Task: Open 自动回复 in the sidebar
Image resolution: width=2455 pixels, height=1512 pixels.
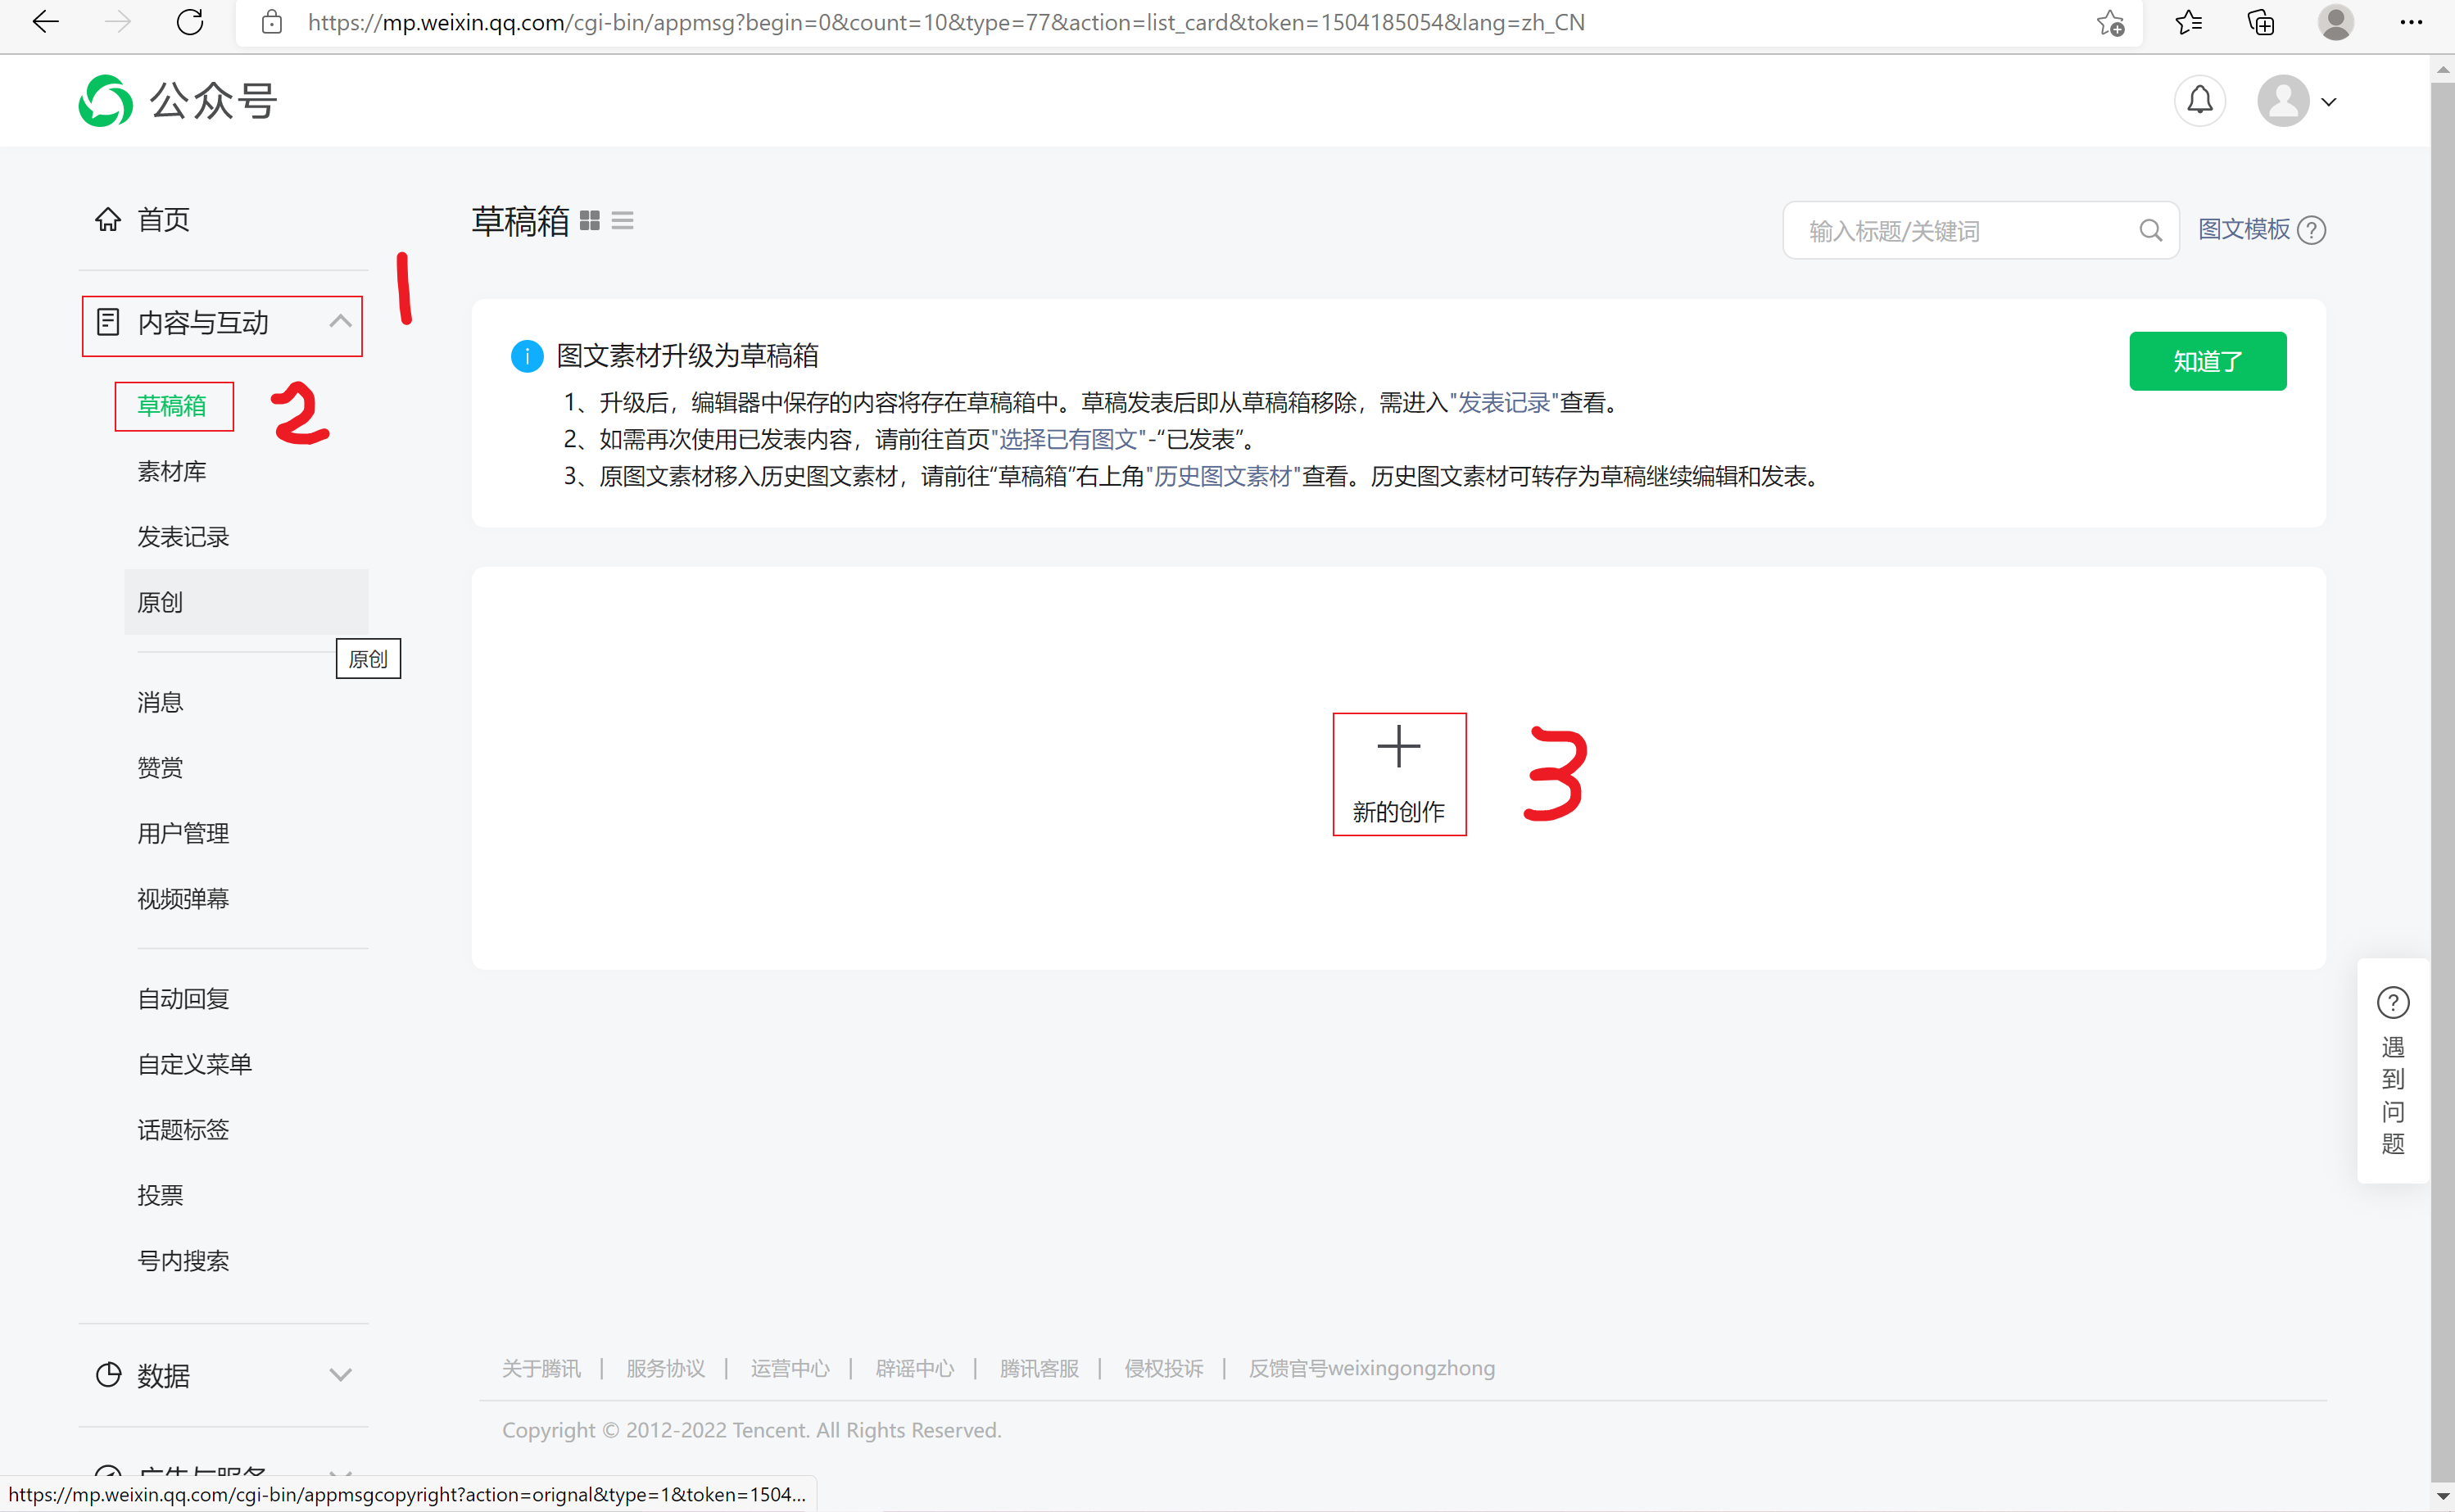Action: pos(183,999)
